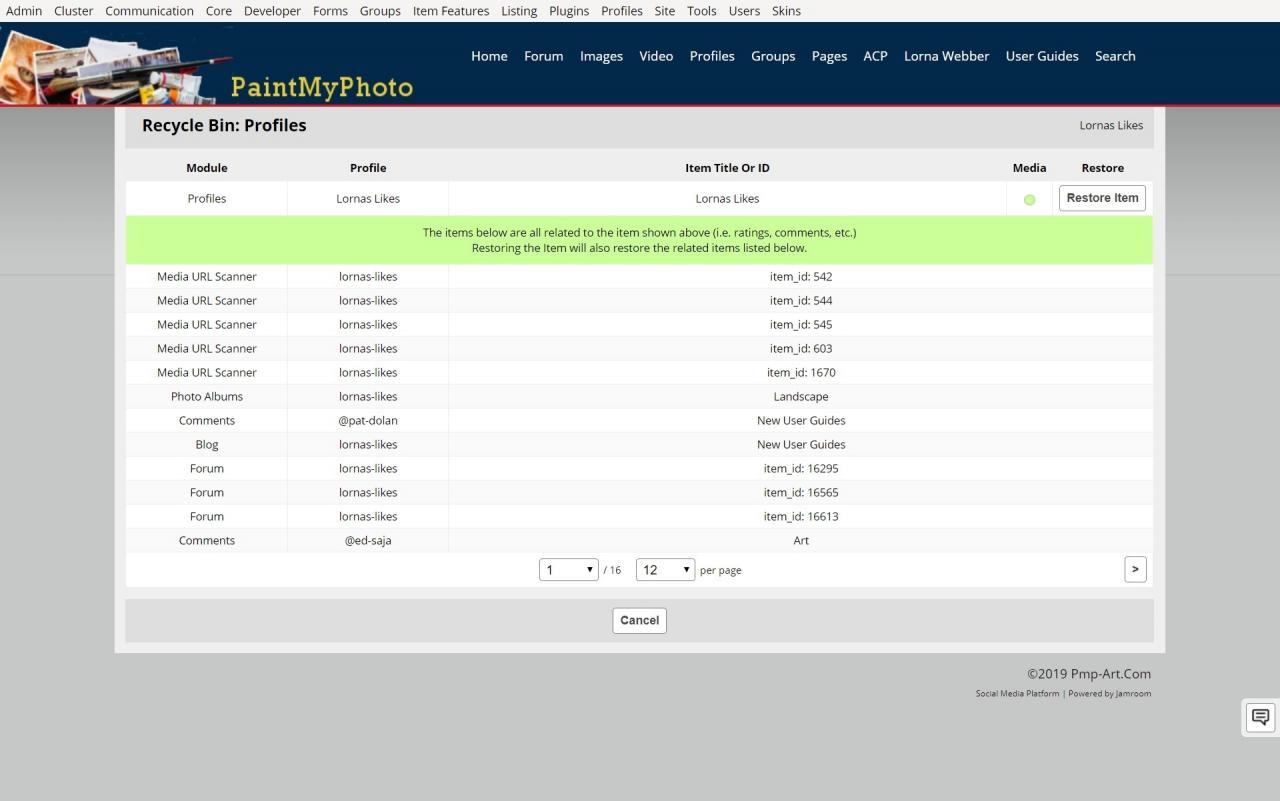This screenshot has height=801, width=1280.
Task: Click the Art comment title
Action: click(801, 541)
